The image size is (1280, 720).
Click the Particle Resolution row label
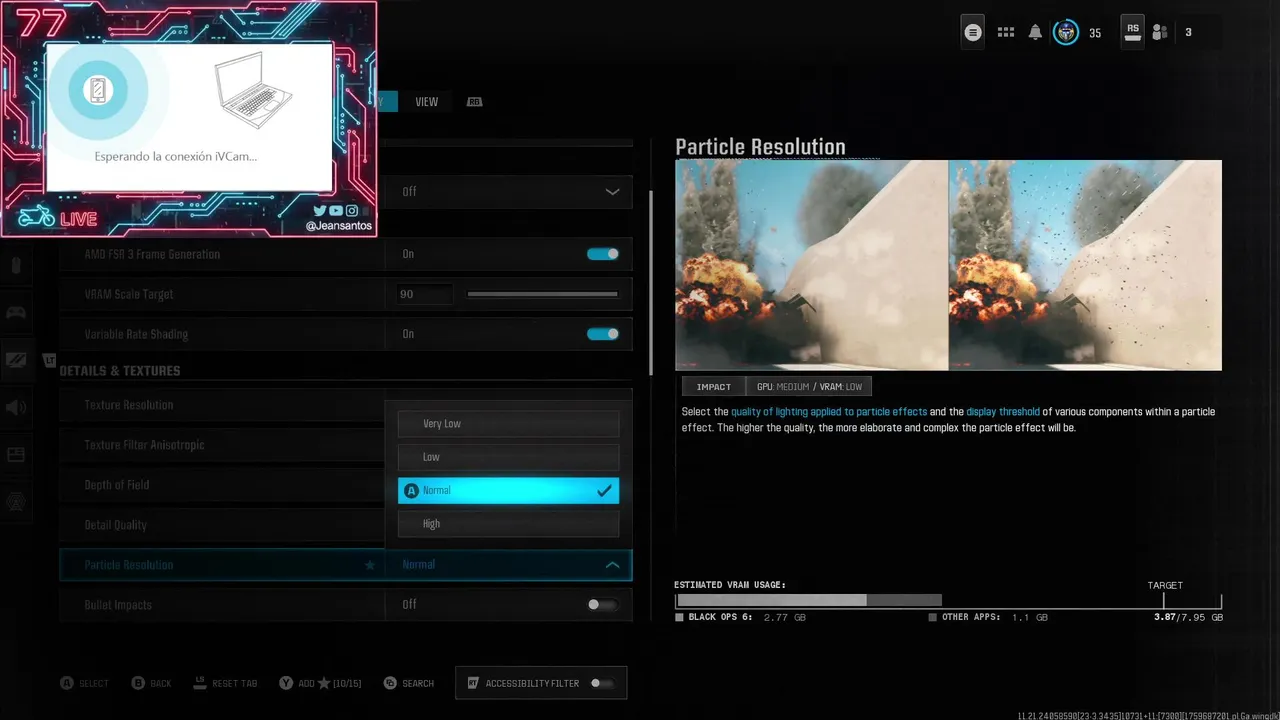[129, 565]
